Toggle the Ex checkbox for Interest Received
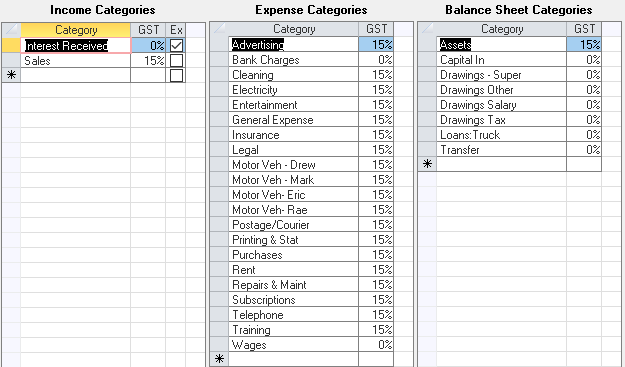Image resolution: width=625 pixels, height=367 pixels. click(176, 45)
